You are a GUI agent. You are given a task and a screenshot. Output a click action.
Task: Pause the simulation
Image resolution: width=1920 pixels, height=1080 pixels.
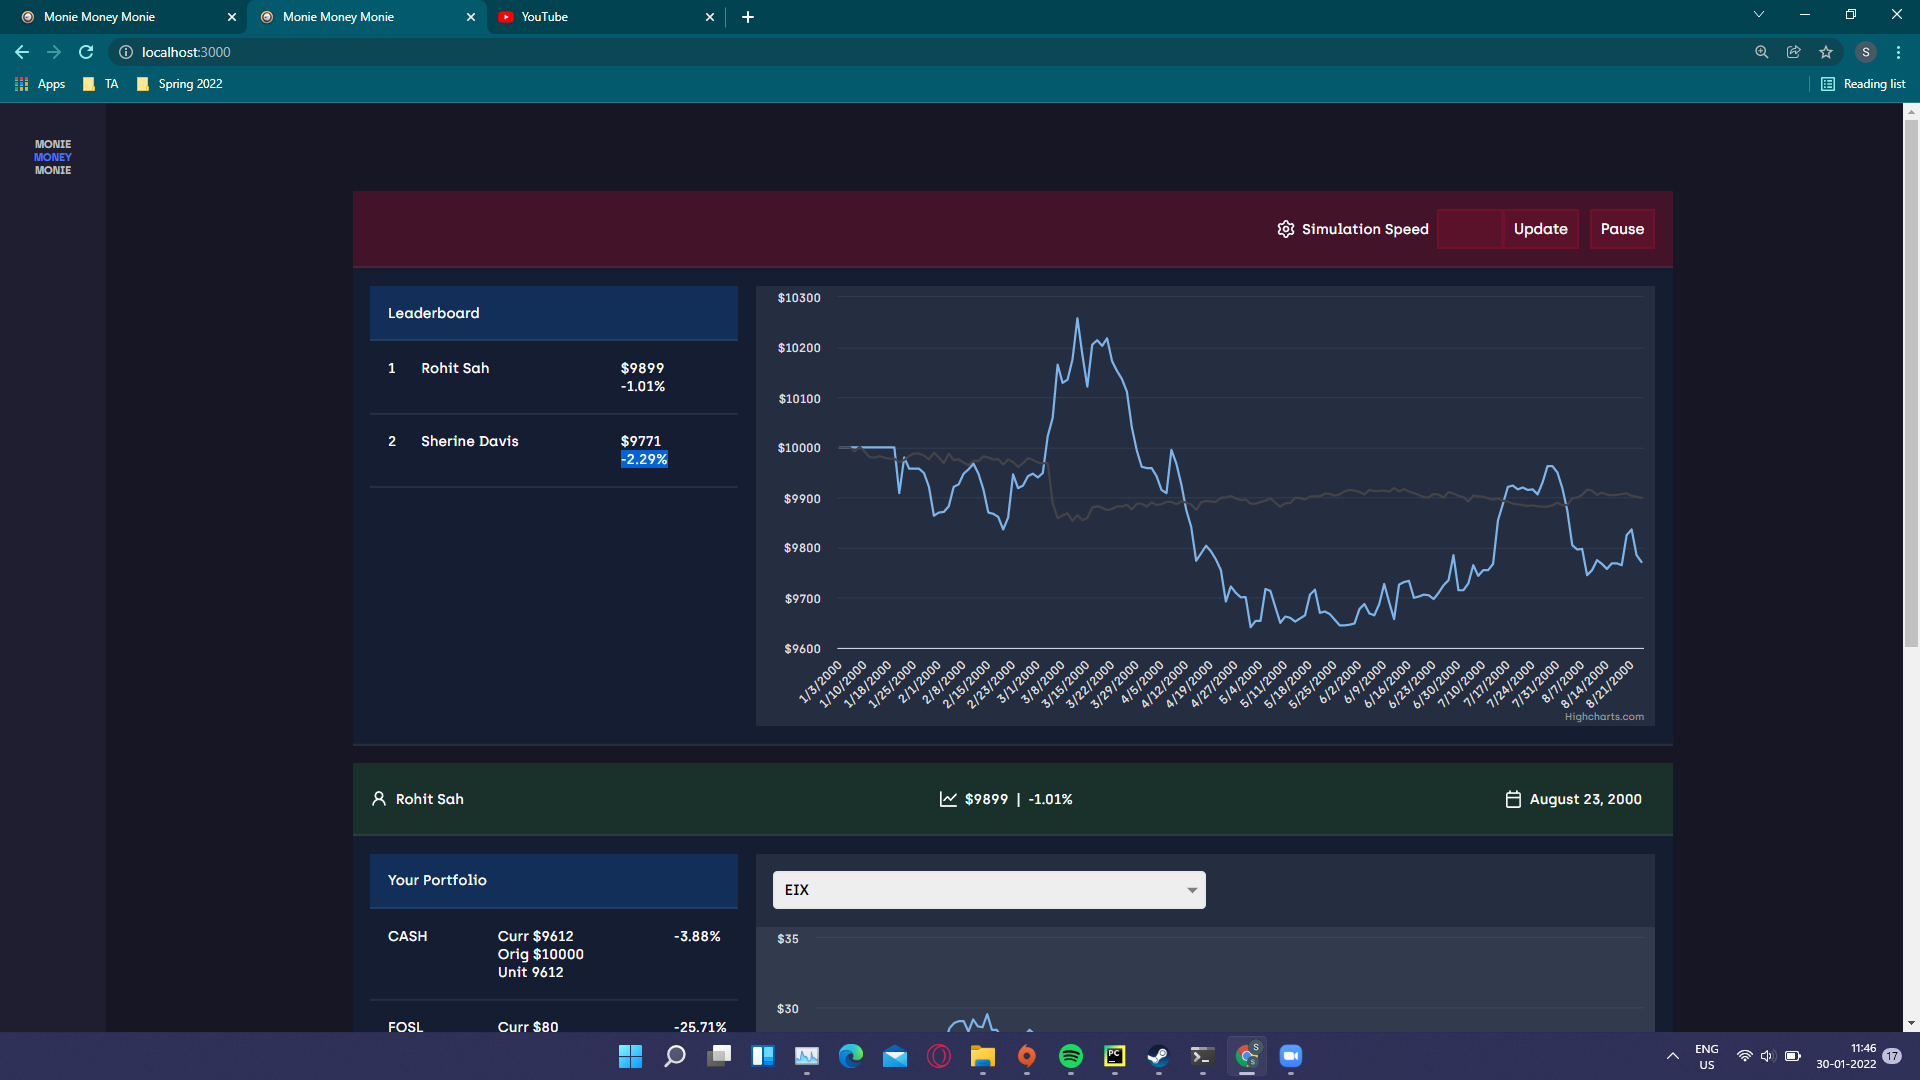tap(1621, 229)
